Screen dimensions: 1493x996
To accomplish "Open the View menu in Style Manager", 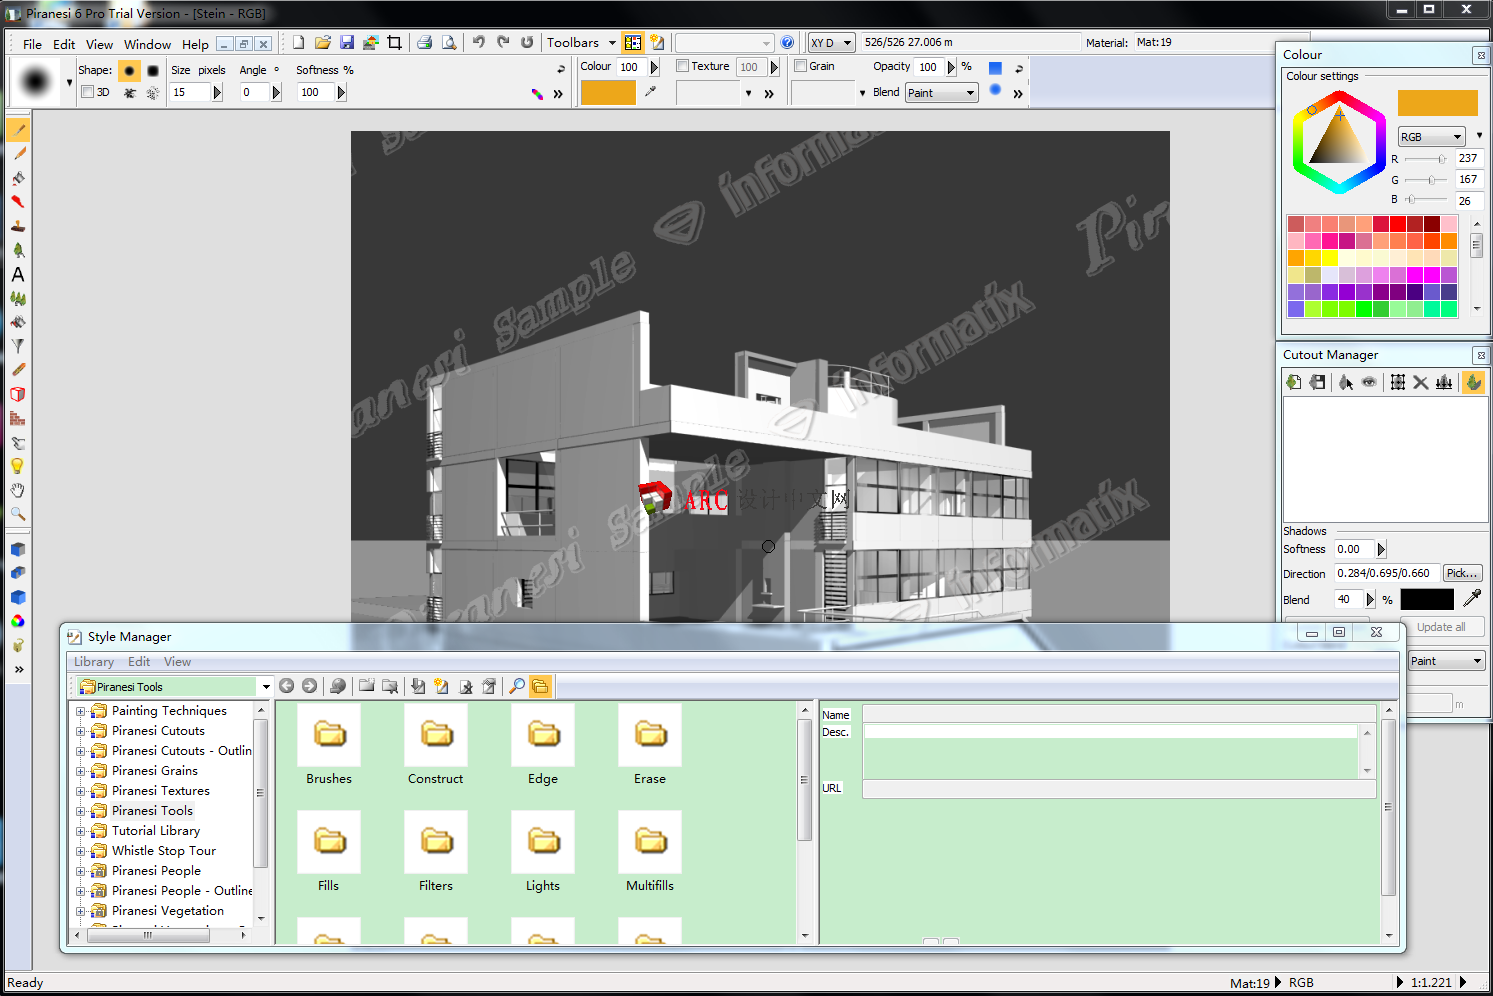I will (177, 662).
